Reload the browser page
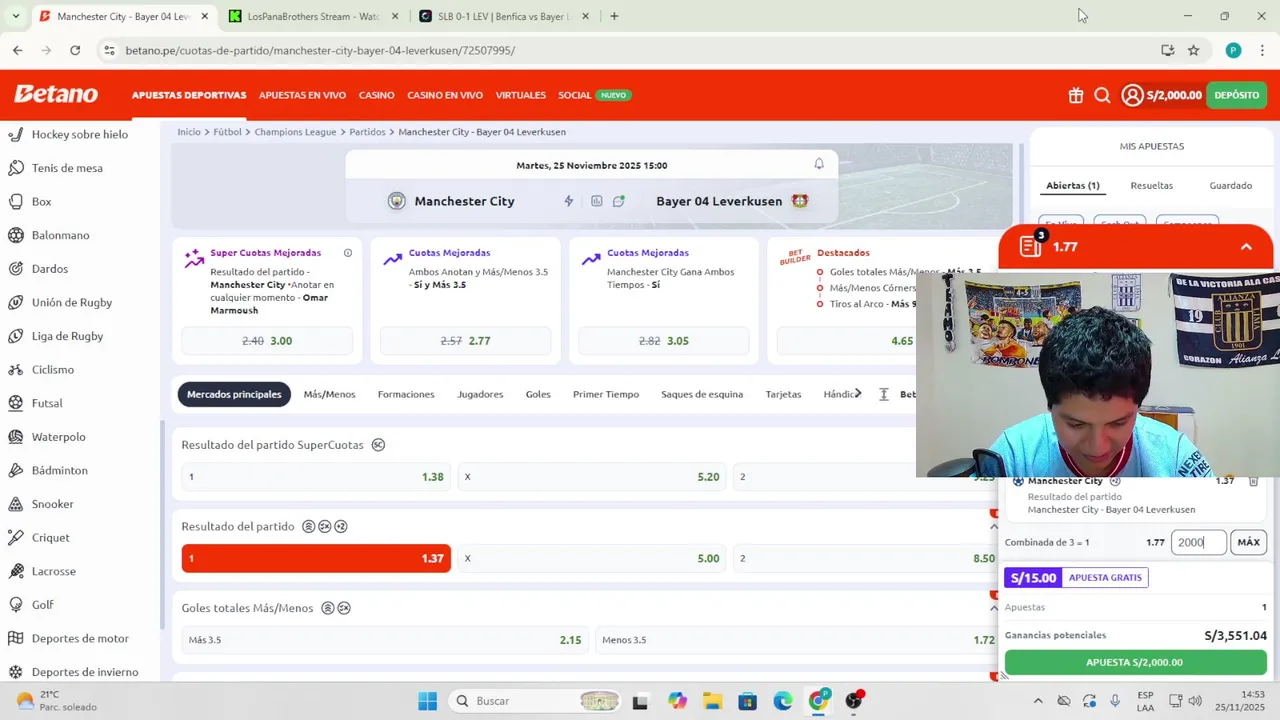The width and height of the screenshot is (1280, 720). pos(75,50)
